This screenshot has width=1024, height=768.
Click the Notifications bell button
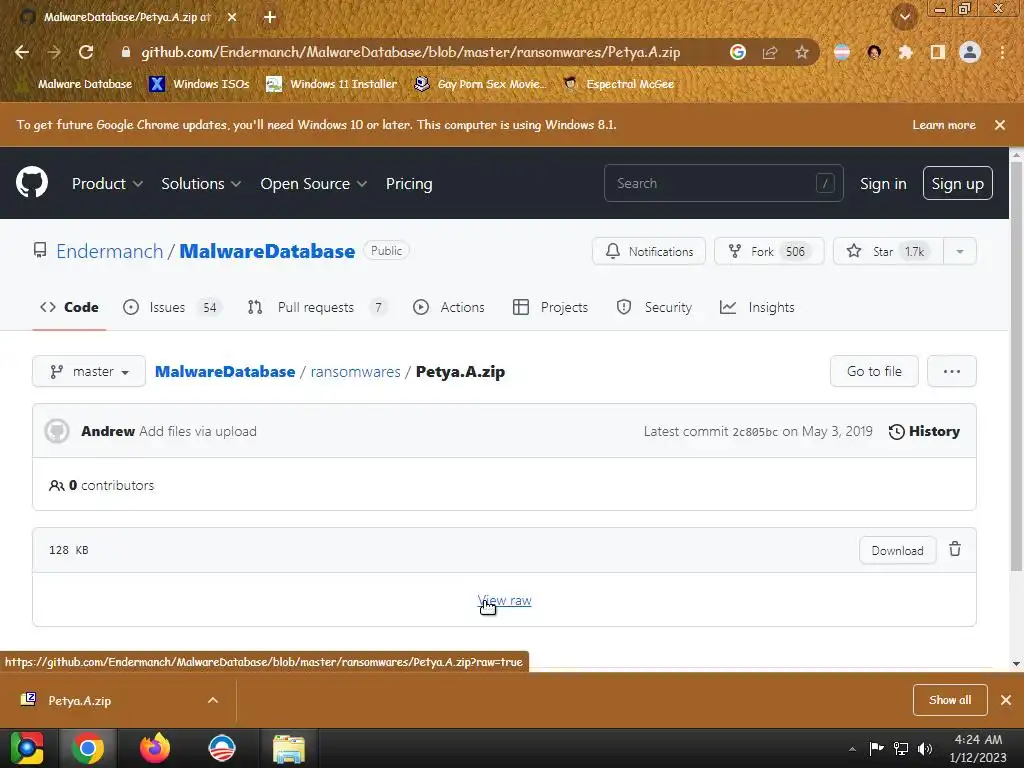tap(648, 251)
